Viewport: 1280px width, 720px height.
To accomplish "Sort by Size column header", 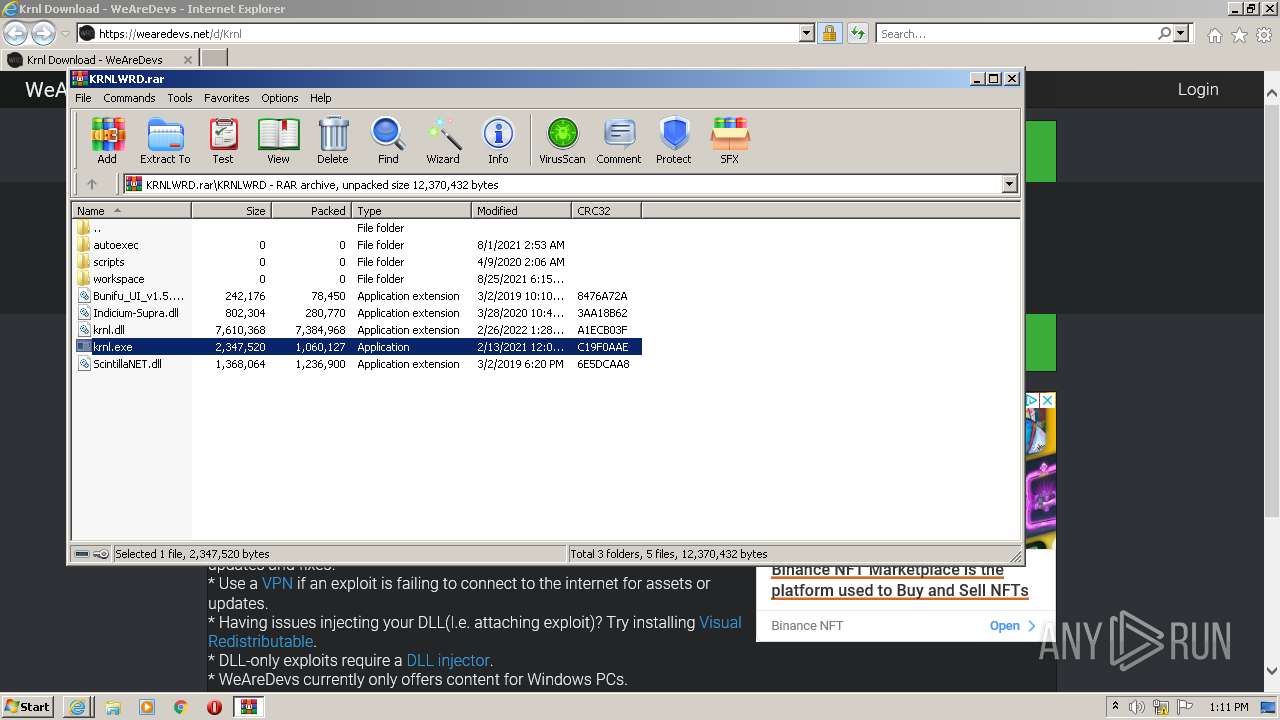I will [231, 211].
